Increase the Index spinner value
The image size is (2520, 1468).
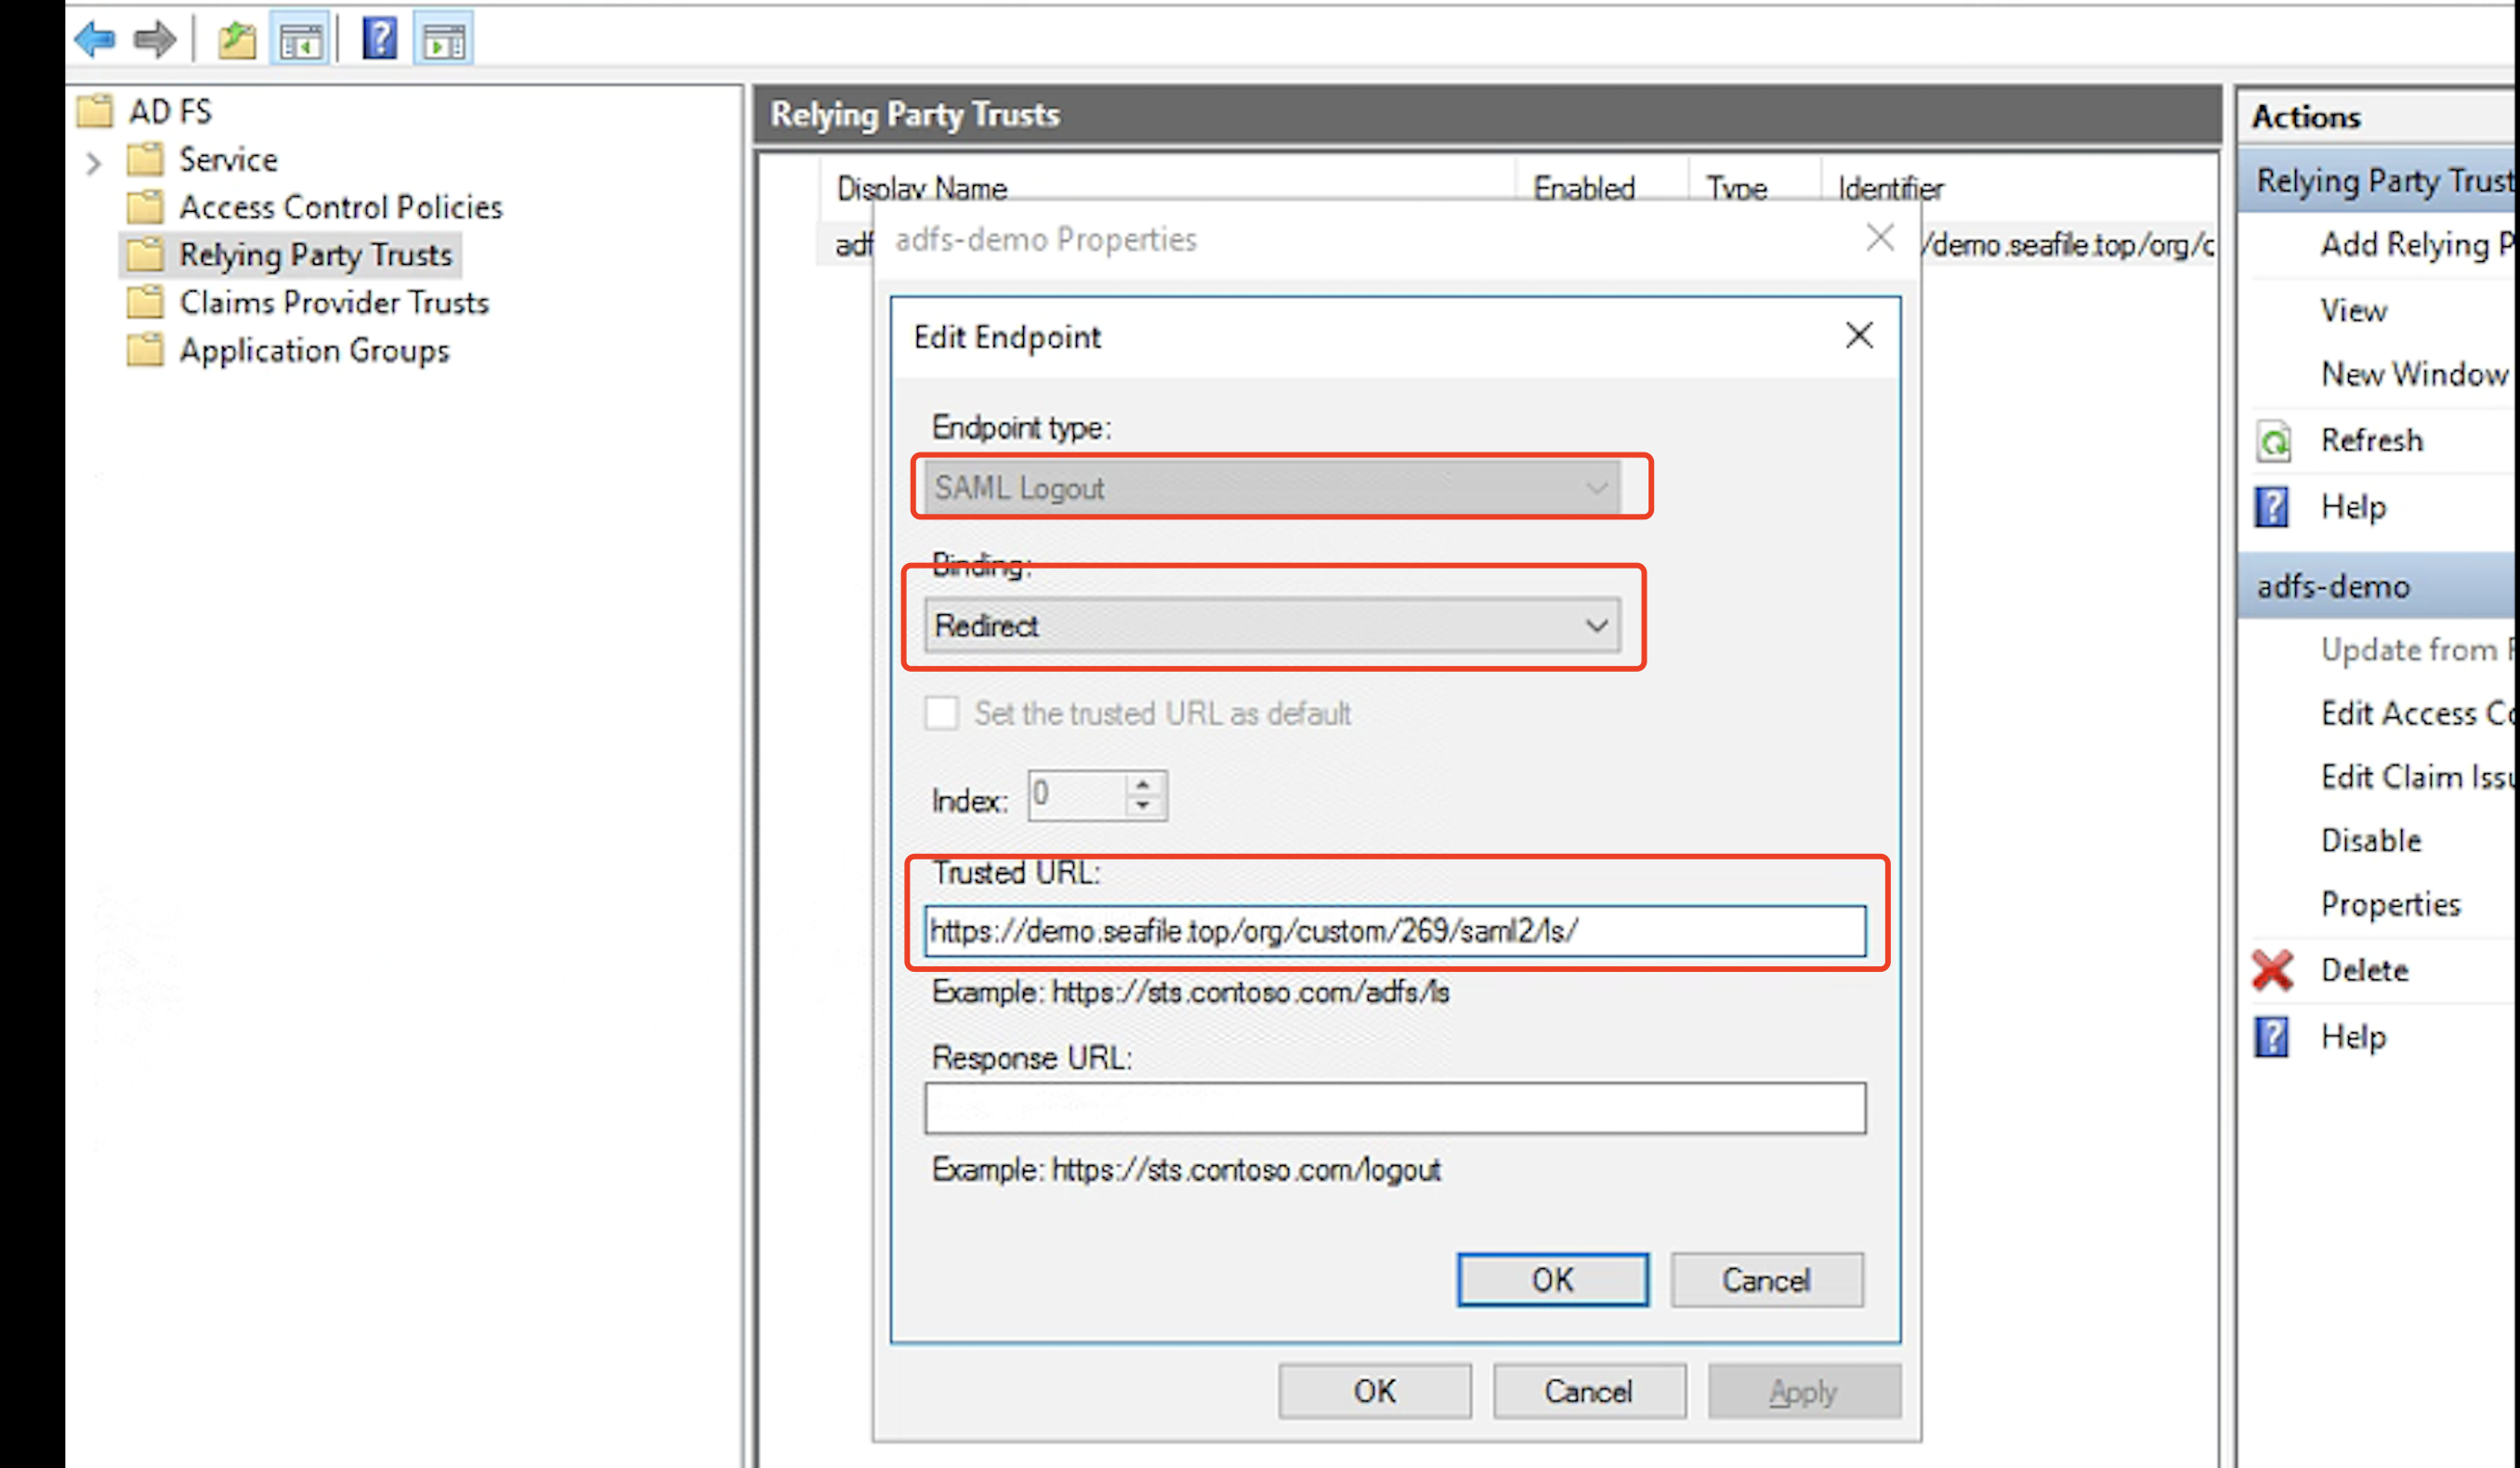[1143, 785]
